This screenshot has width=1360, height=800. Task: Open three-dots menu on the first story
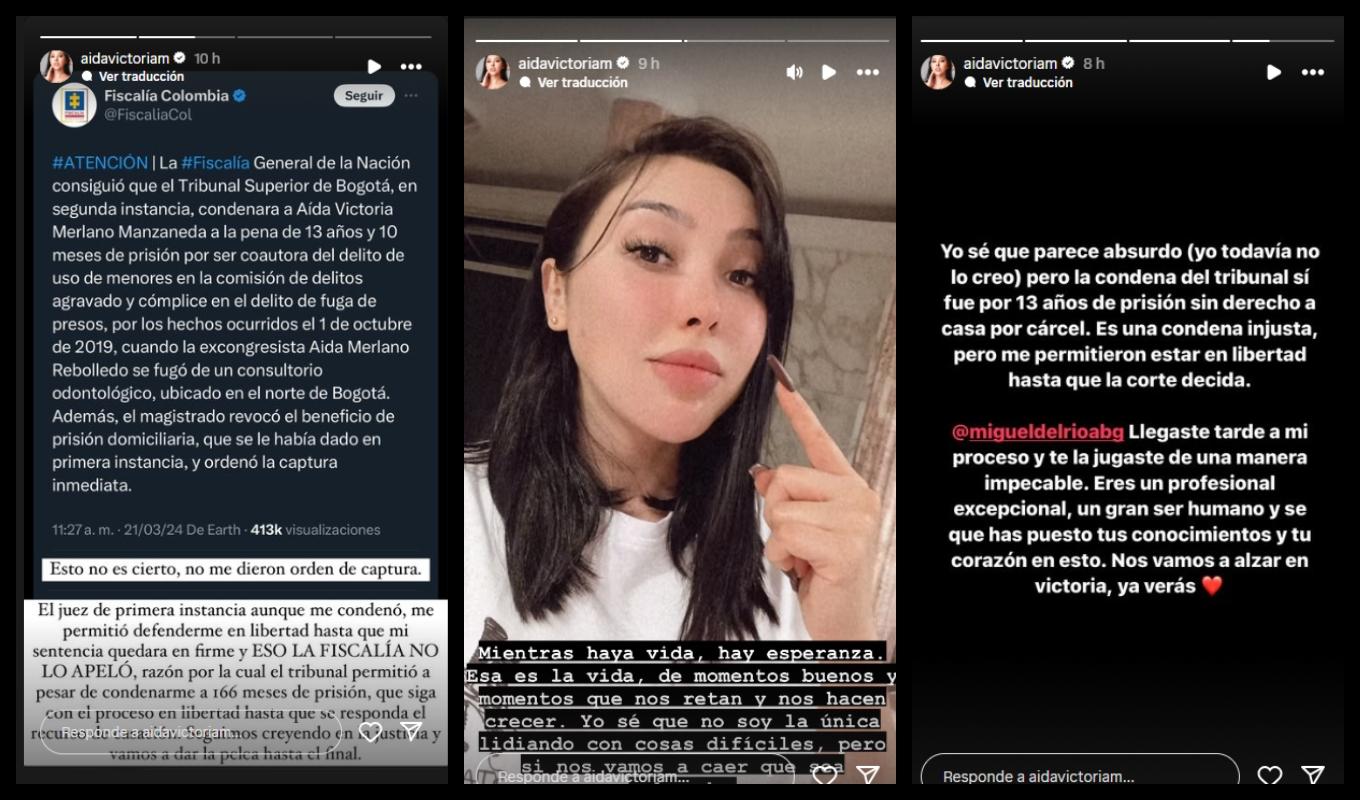coord(411,67)
